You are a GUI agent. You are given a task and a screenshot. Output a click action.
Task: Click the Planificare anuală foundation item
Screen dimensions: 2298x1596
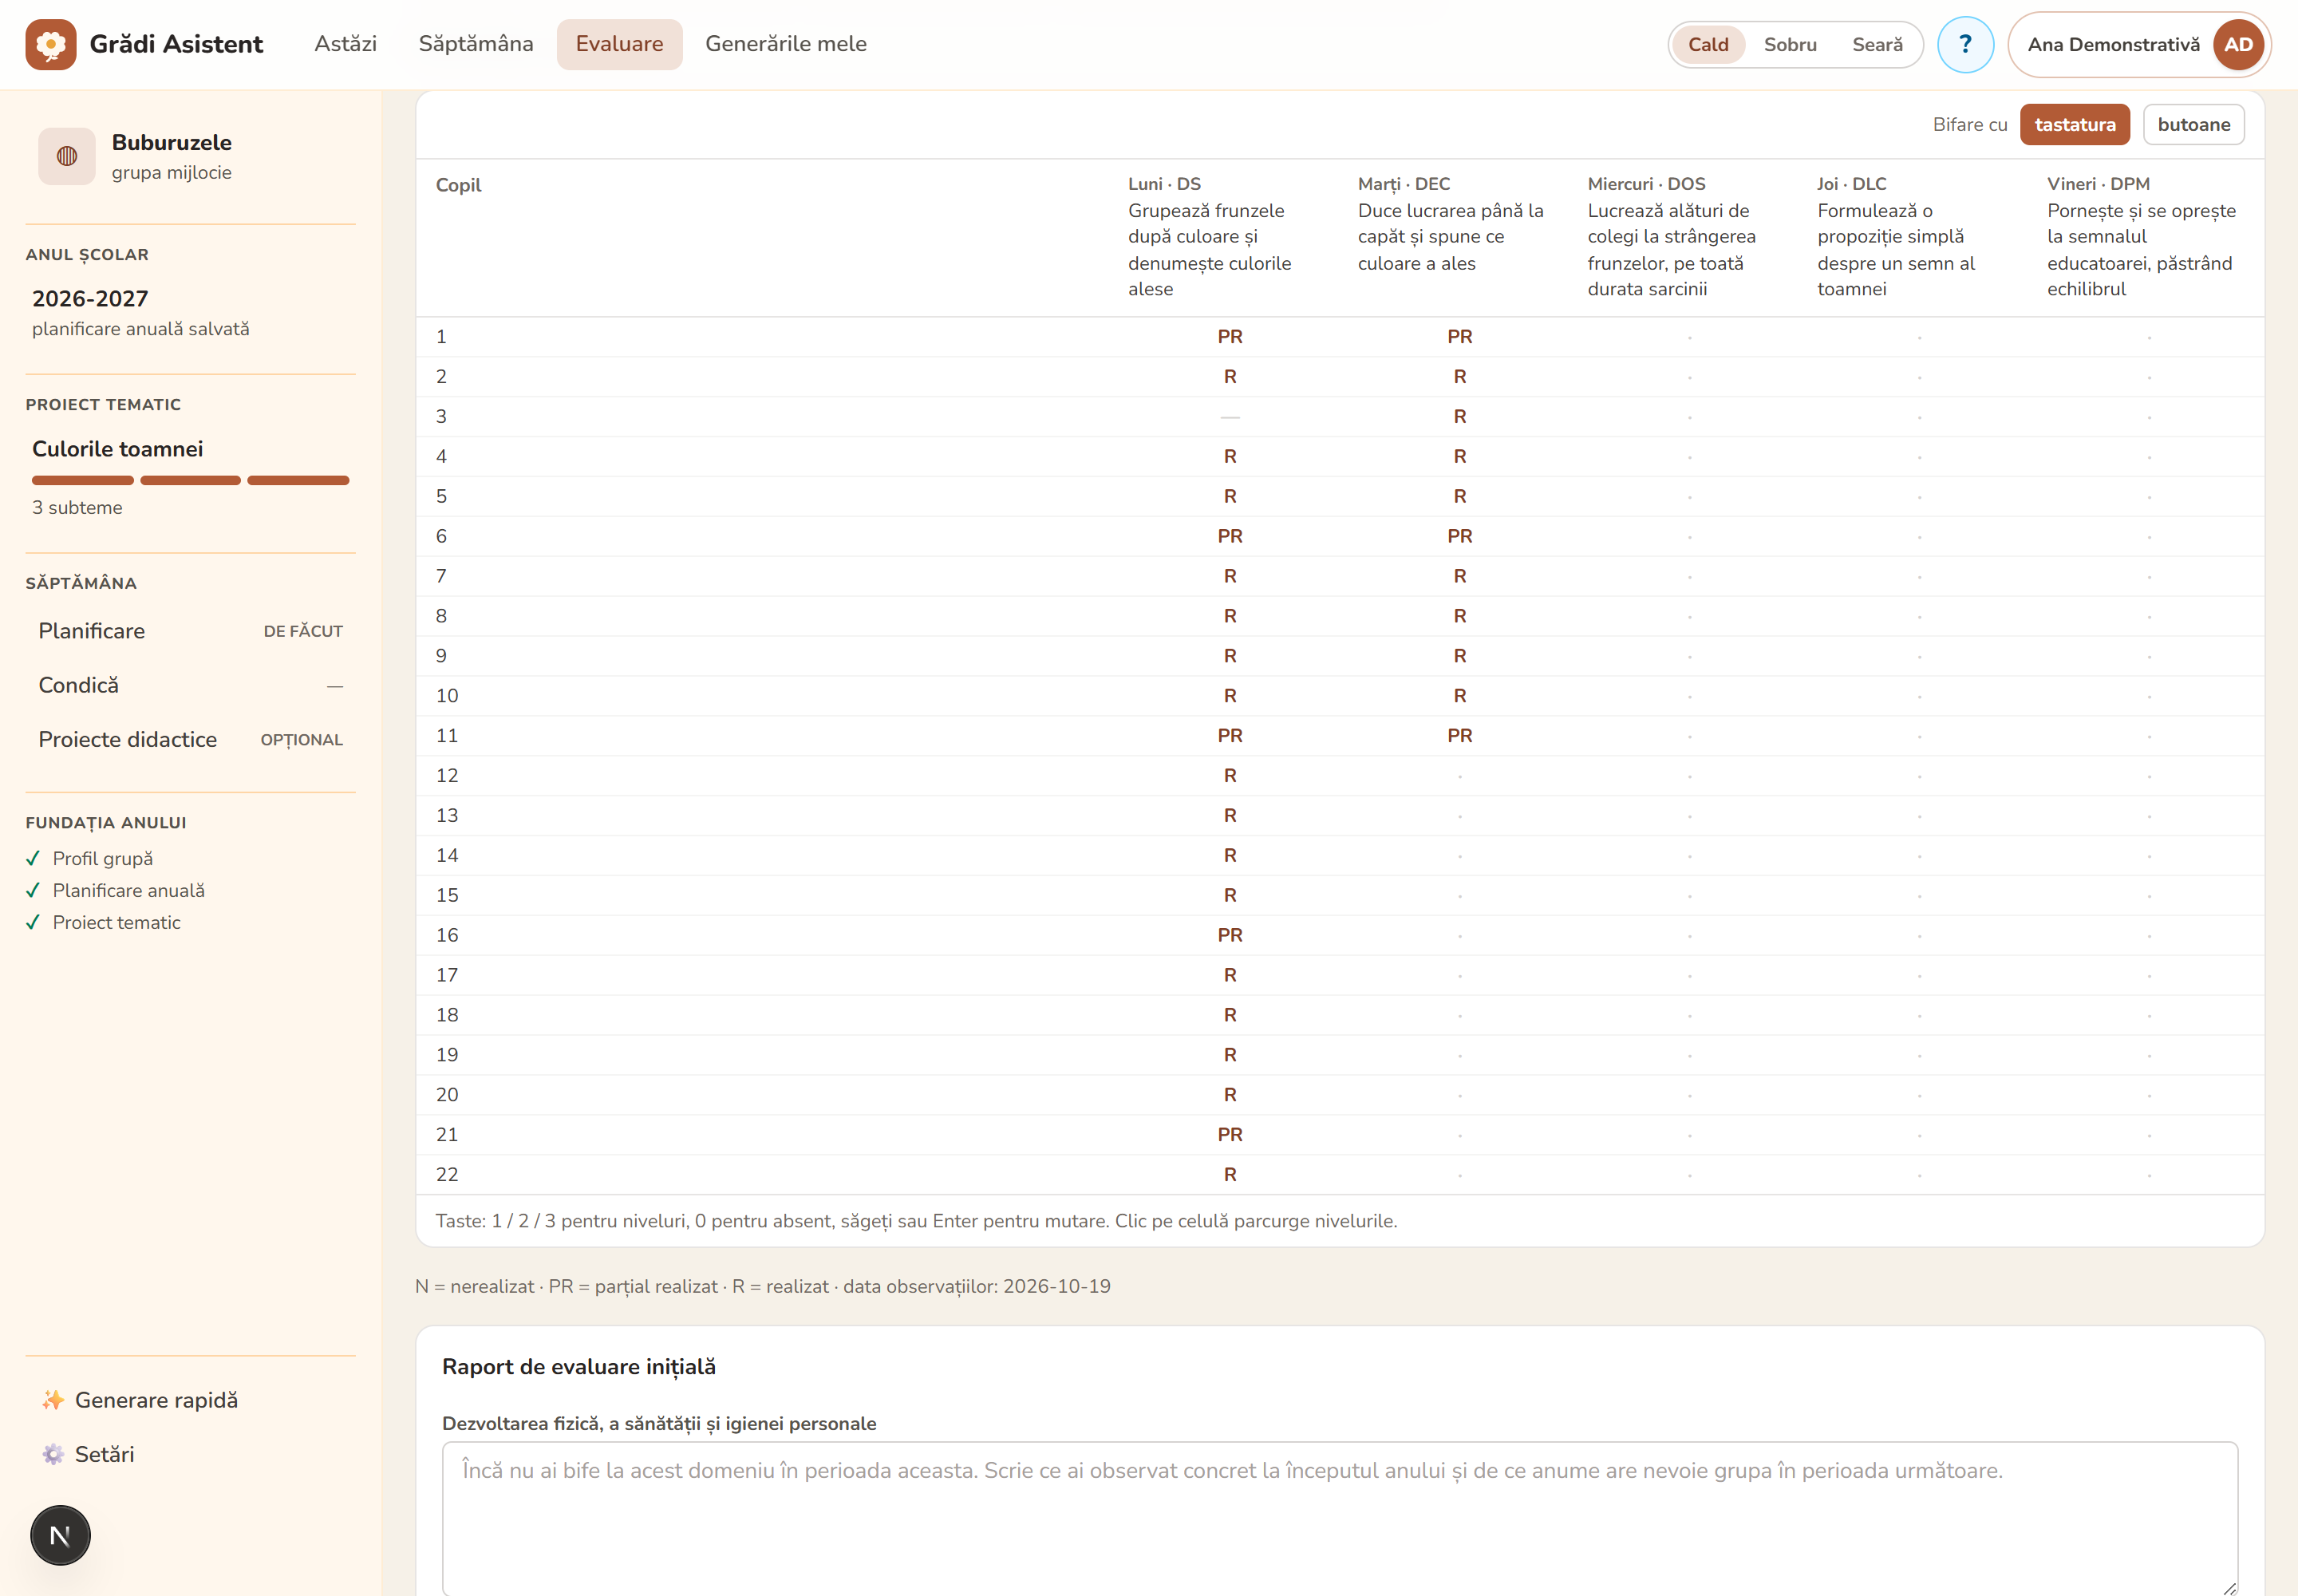(x=129, y=890)
